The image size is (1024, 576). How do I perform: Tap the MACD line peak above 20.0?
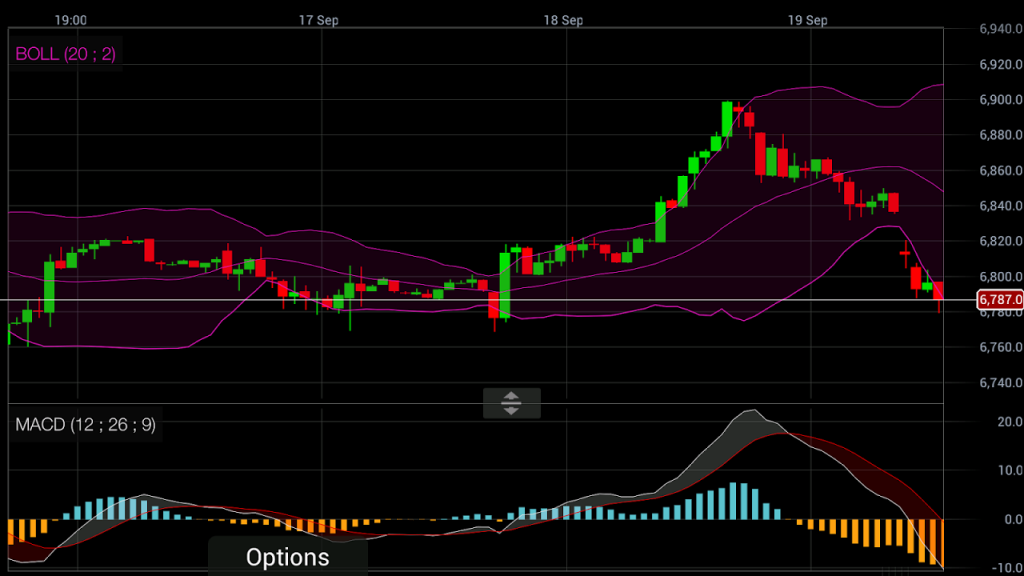coord(753,411)
